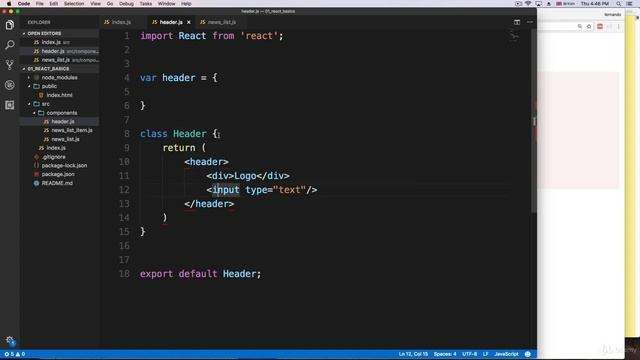Open the Go menu
Image resolution: width=640 pixels, height=360 pixels.
point(110,4)
